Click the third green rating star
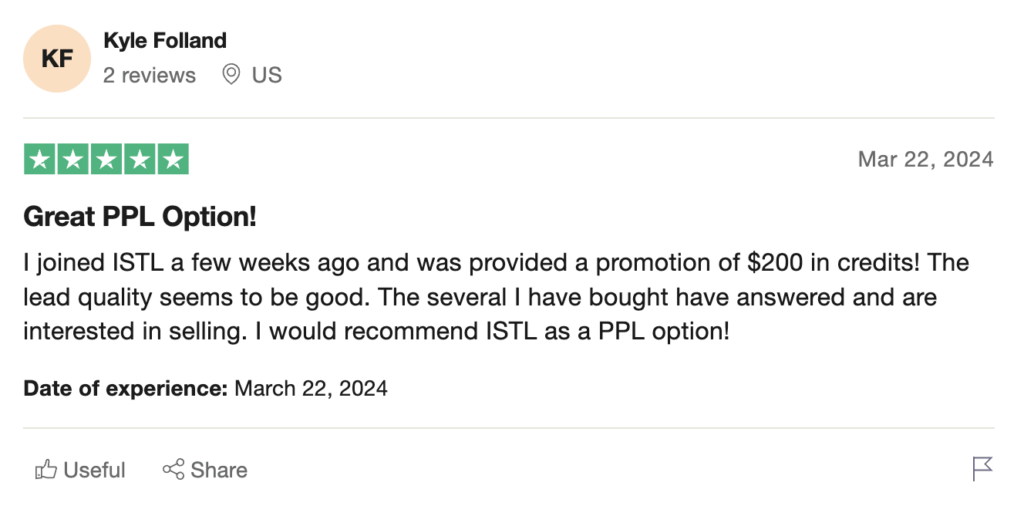This screenshot has height=506, width=1024. [x=106, y=159]
